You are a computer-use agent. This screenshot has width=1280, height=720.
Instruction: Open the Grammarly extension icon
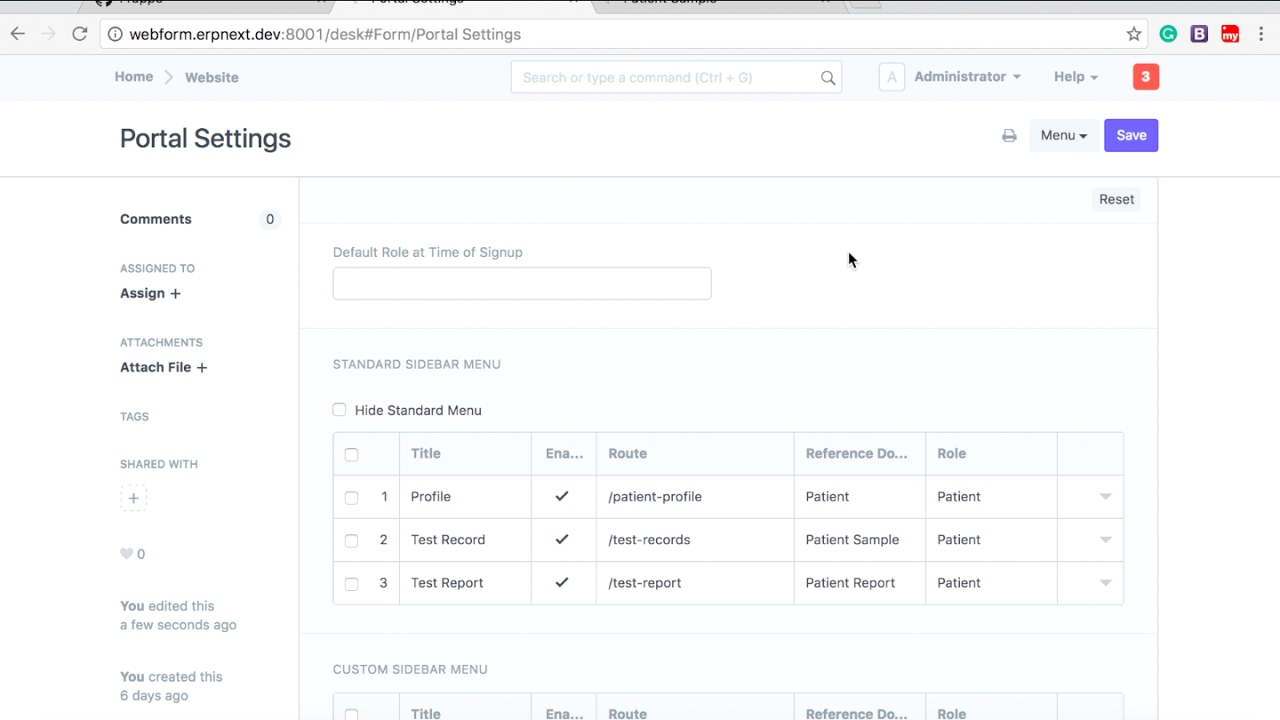[x=1168, y=34]
